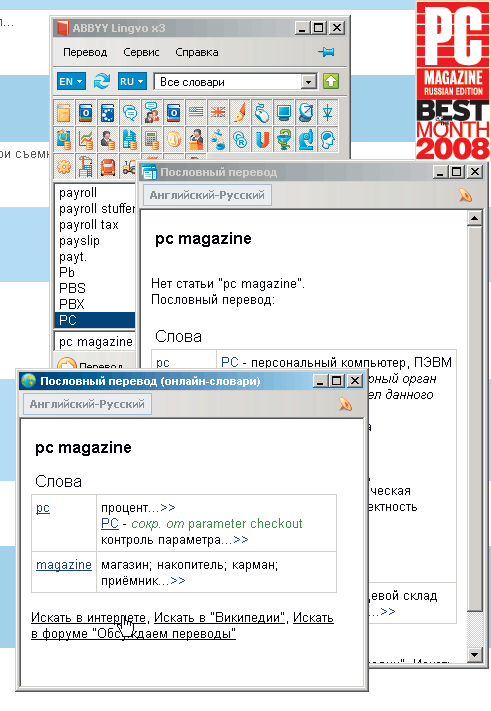Screen dimensions: 491x711
Task: Click Искать в интернете link
Action: tap(88, 618)
